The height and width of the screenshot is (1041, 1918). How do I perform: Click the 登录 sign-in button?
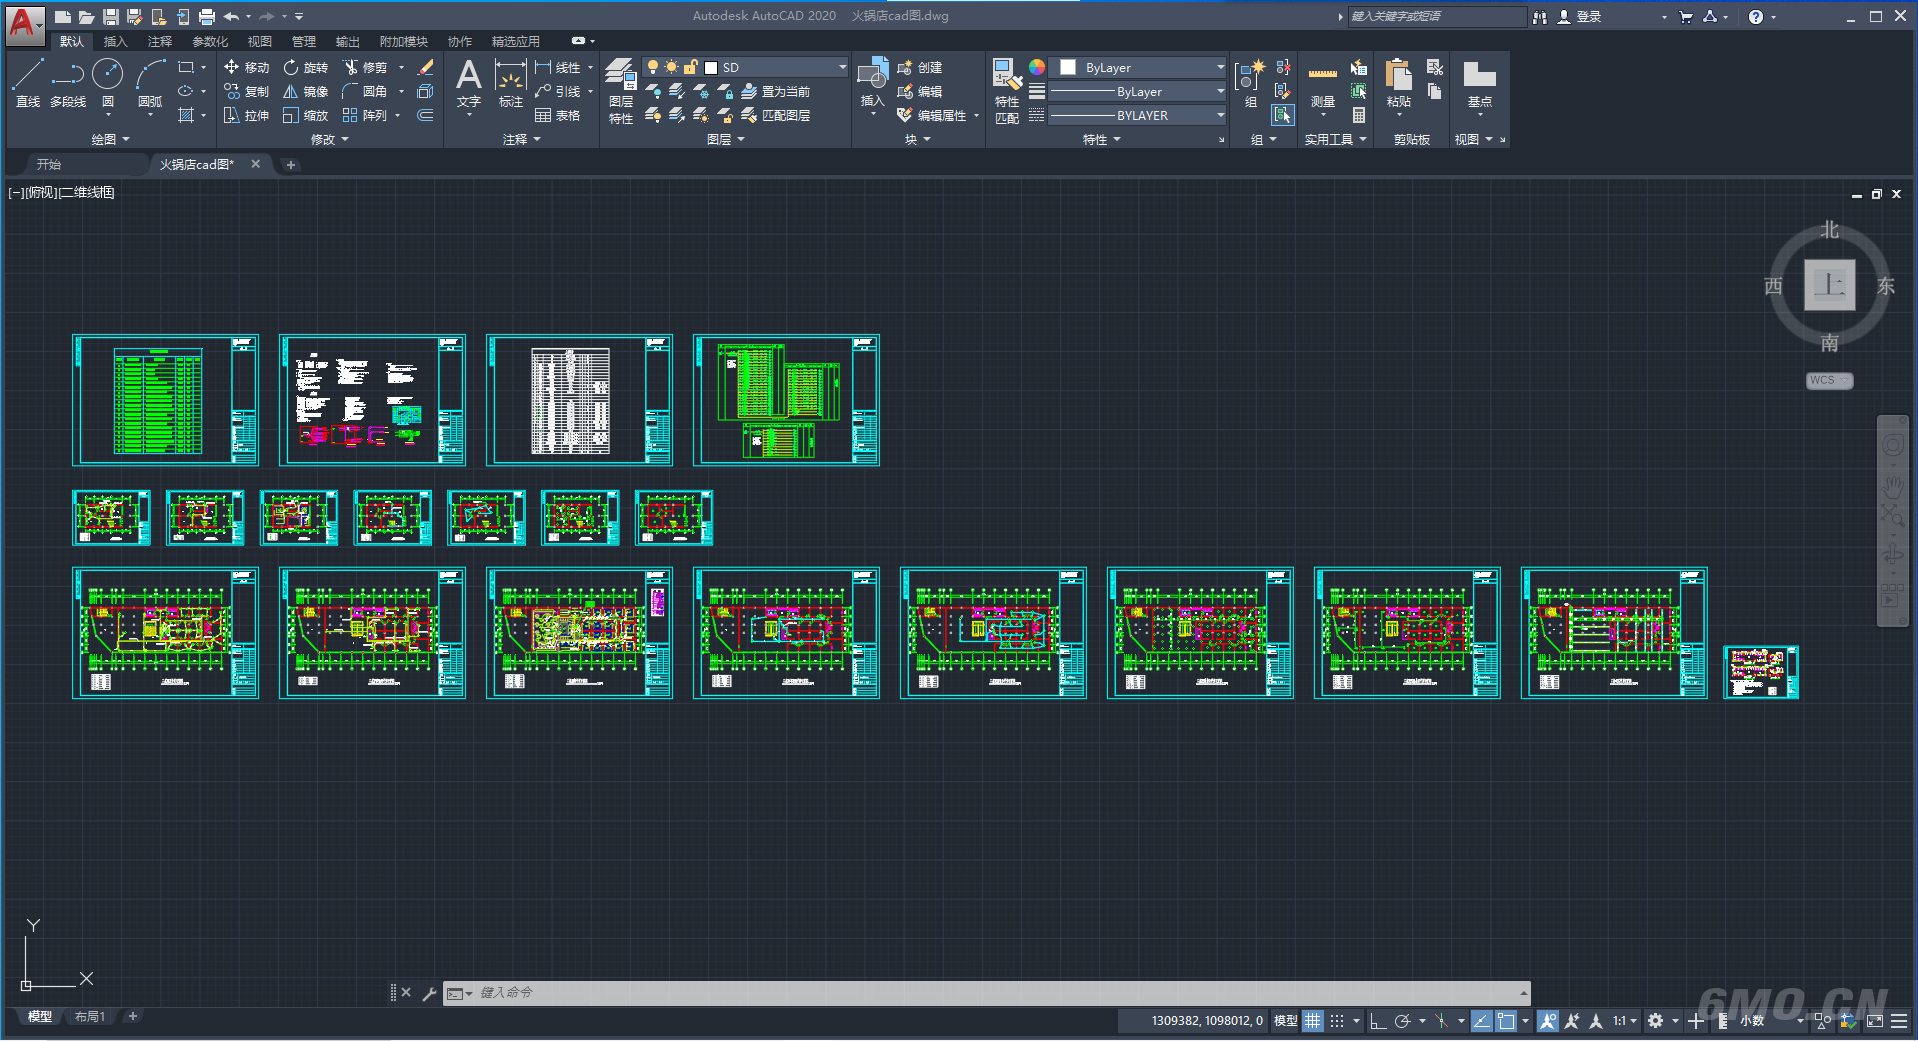point(1580,16)
